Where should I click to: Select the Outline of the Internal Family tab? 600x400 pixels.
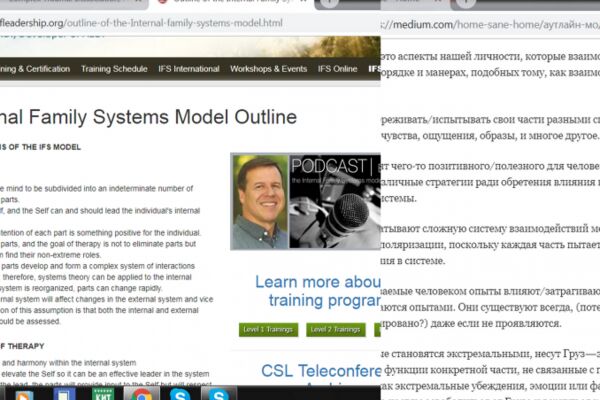230,3
